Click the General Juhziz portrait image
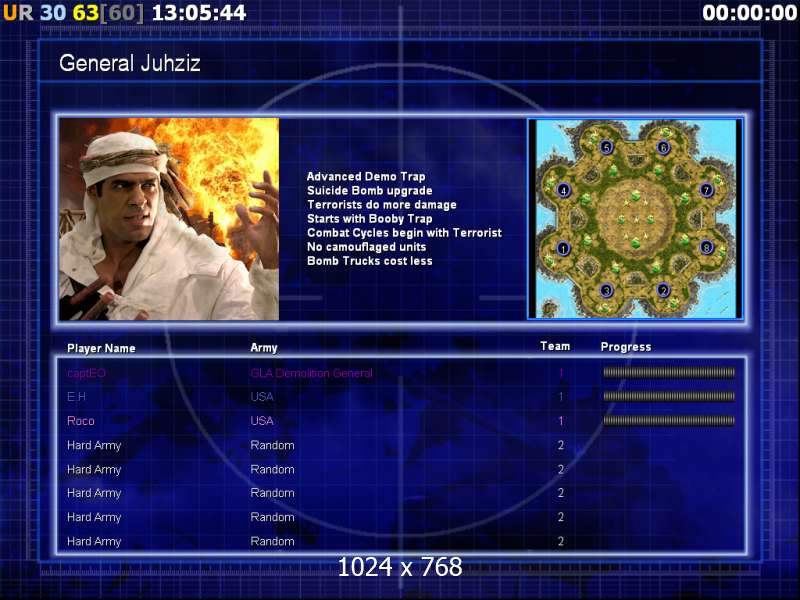This screenshot has width=800, height=600. [x=169, y=219]
